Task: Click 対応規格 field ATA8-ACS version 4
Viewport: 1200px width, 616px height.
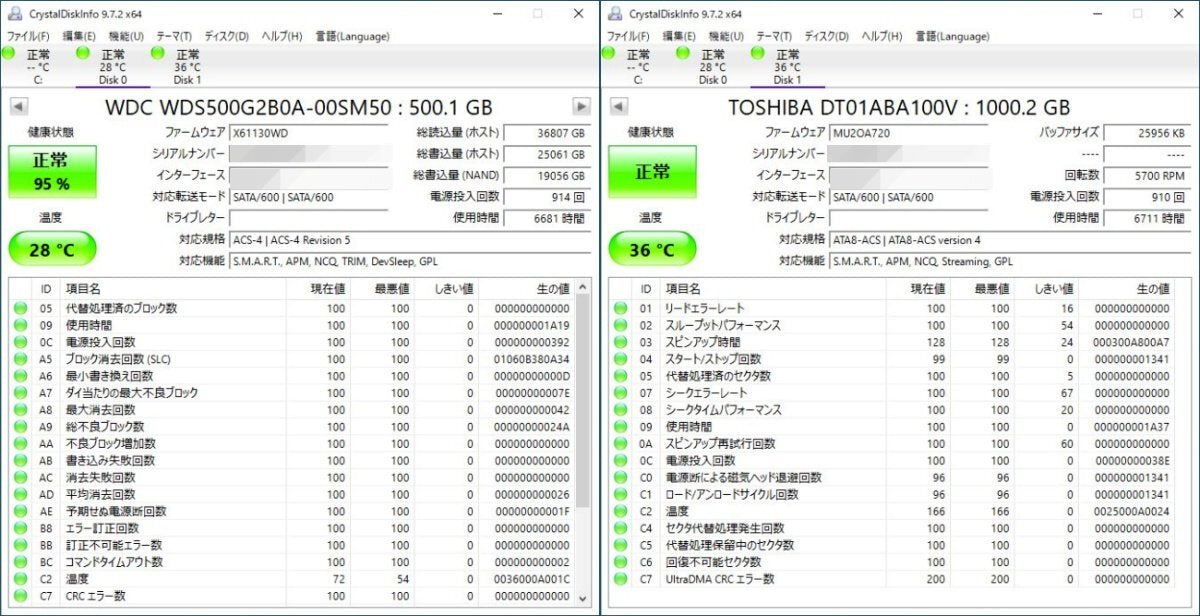Action: tap(1009, 240)
